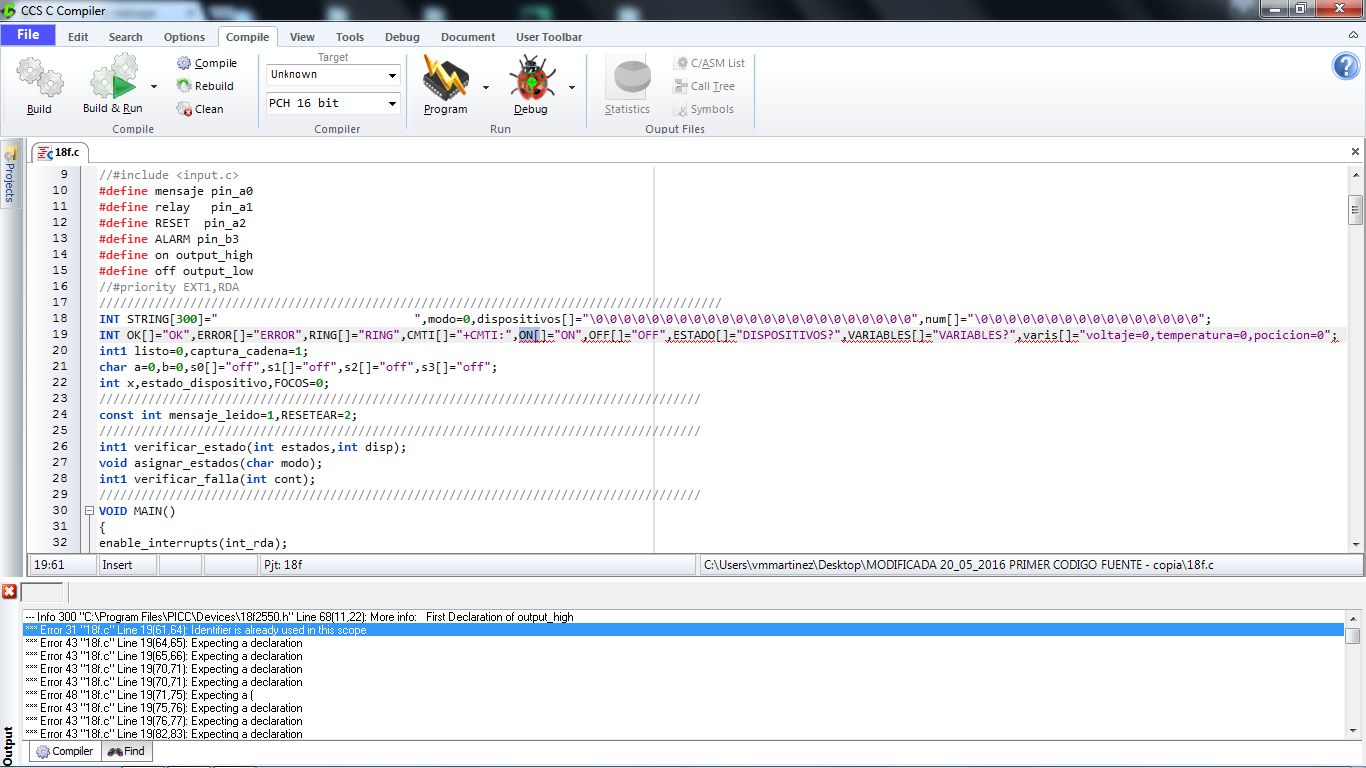Open the File menu

[28, 35]
